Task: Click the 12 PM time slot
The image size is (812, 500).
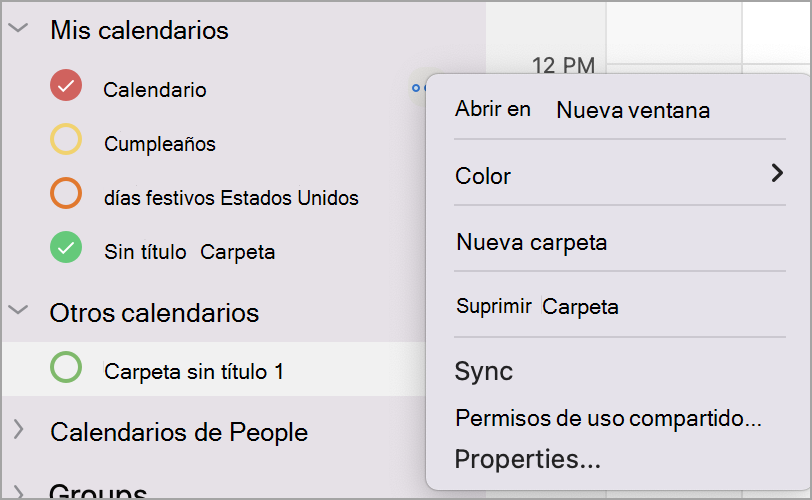Action: coord(563,65)
